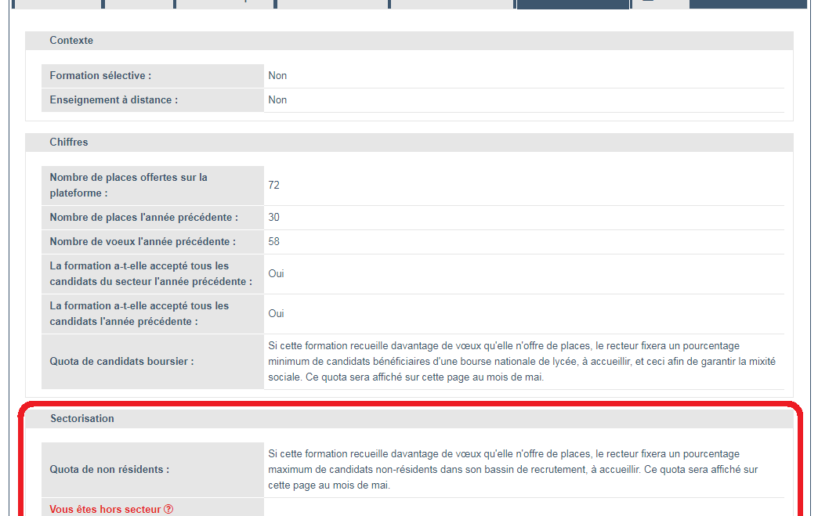This screenshot has width=818, height=516.
Task: Click "Nombre de places l'année précédente" label
Action: [x=144, y=217]
